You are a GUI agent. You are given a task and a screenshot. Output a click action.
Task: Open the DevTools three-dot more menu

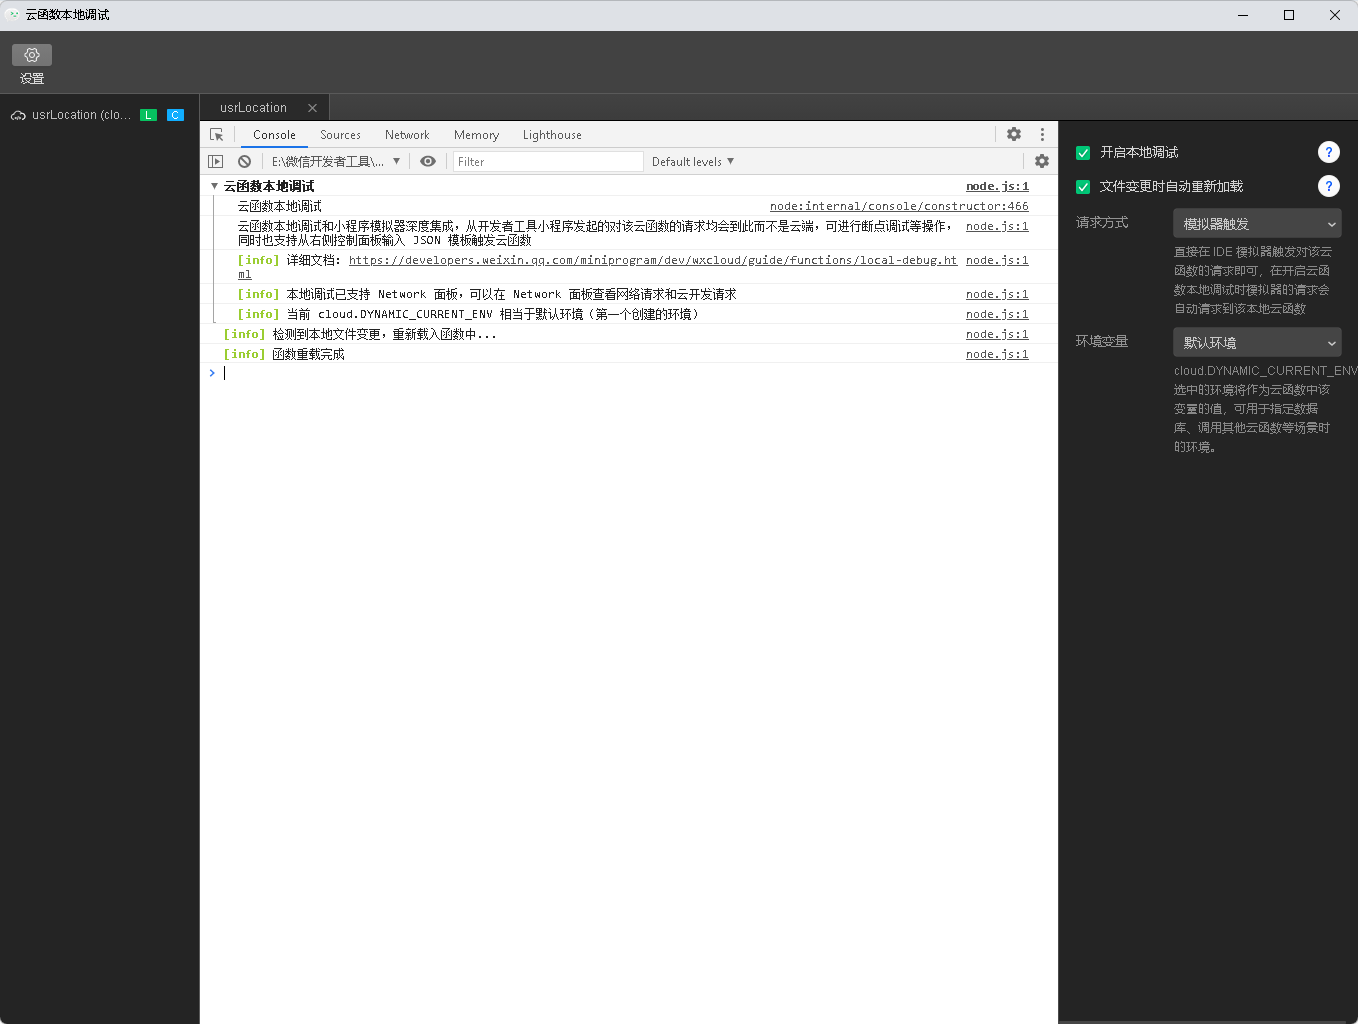click(x=1042, y=134)
